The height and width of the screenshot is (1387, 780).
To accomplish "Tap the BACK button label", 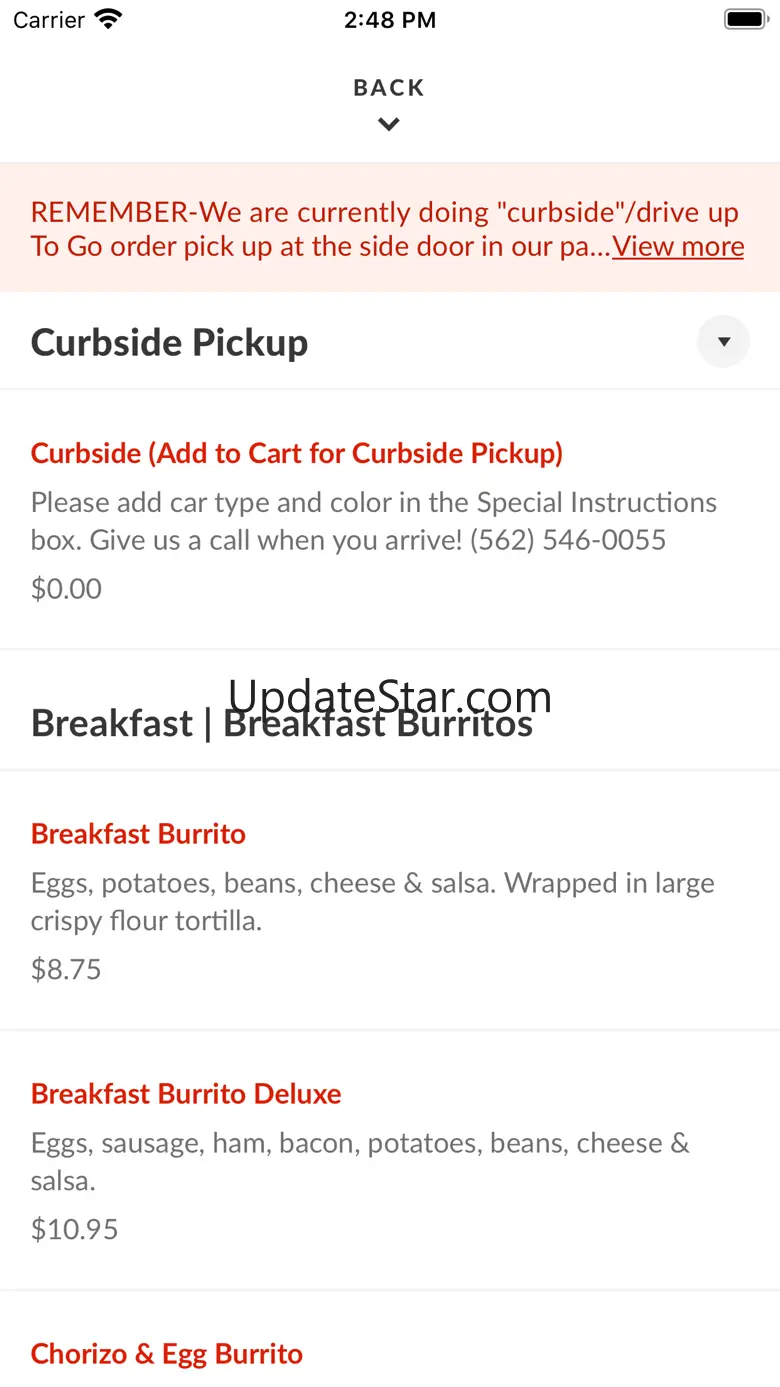I will coord(389,88).
